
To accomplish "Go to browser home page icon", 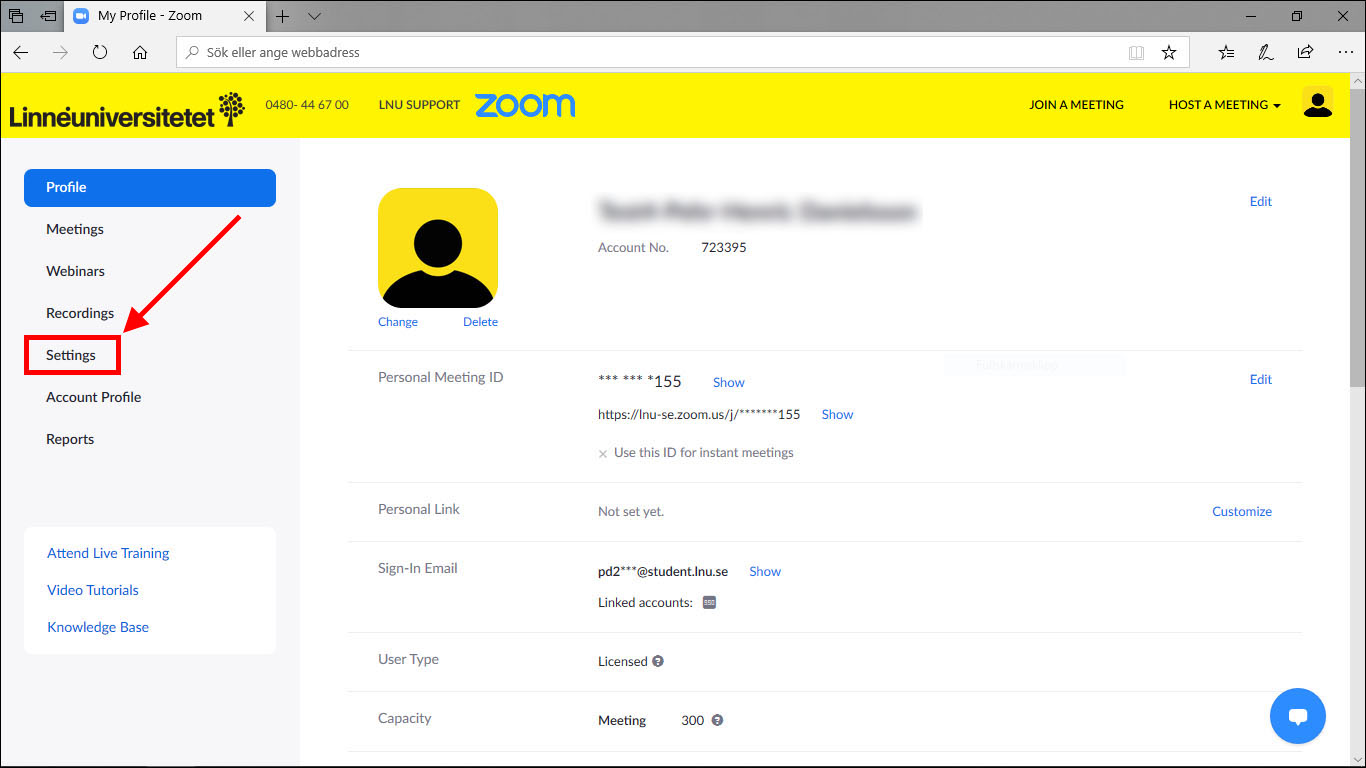I will [x=140, y=52].
